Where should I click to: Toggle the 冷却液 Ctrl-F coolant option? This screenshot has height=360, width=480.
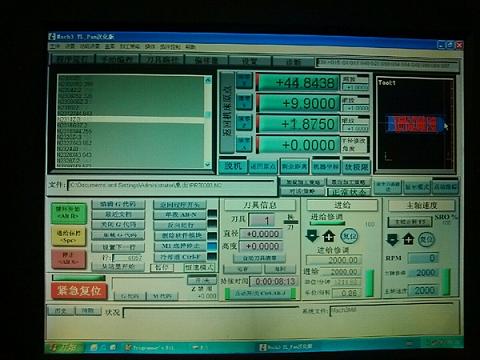coord(180,257)
